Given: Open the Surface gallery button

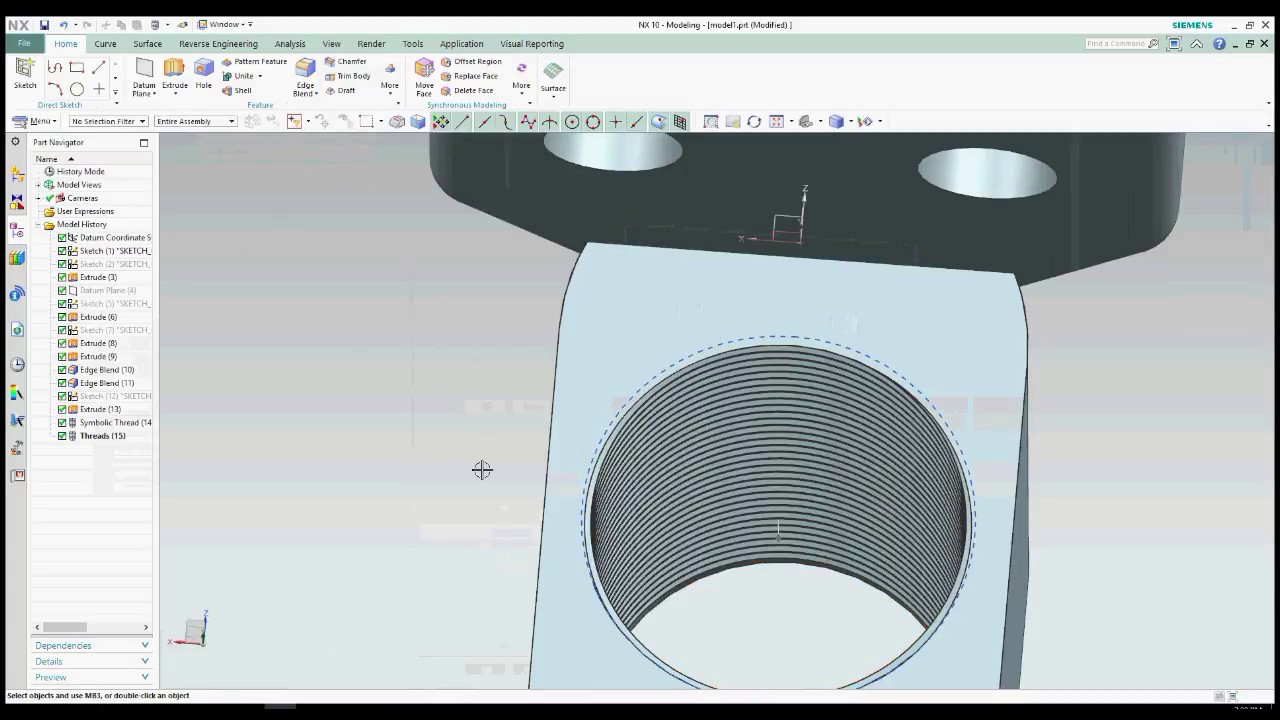Looking at the screenshot, I should pos(553,78).
